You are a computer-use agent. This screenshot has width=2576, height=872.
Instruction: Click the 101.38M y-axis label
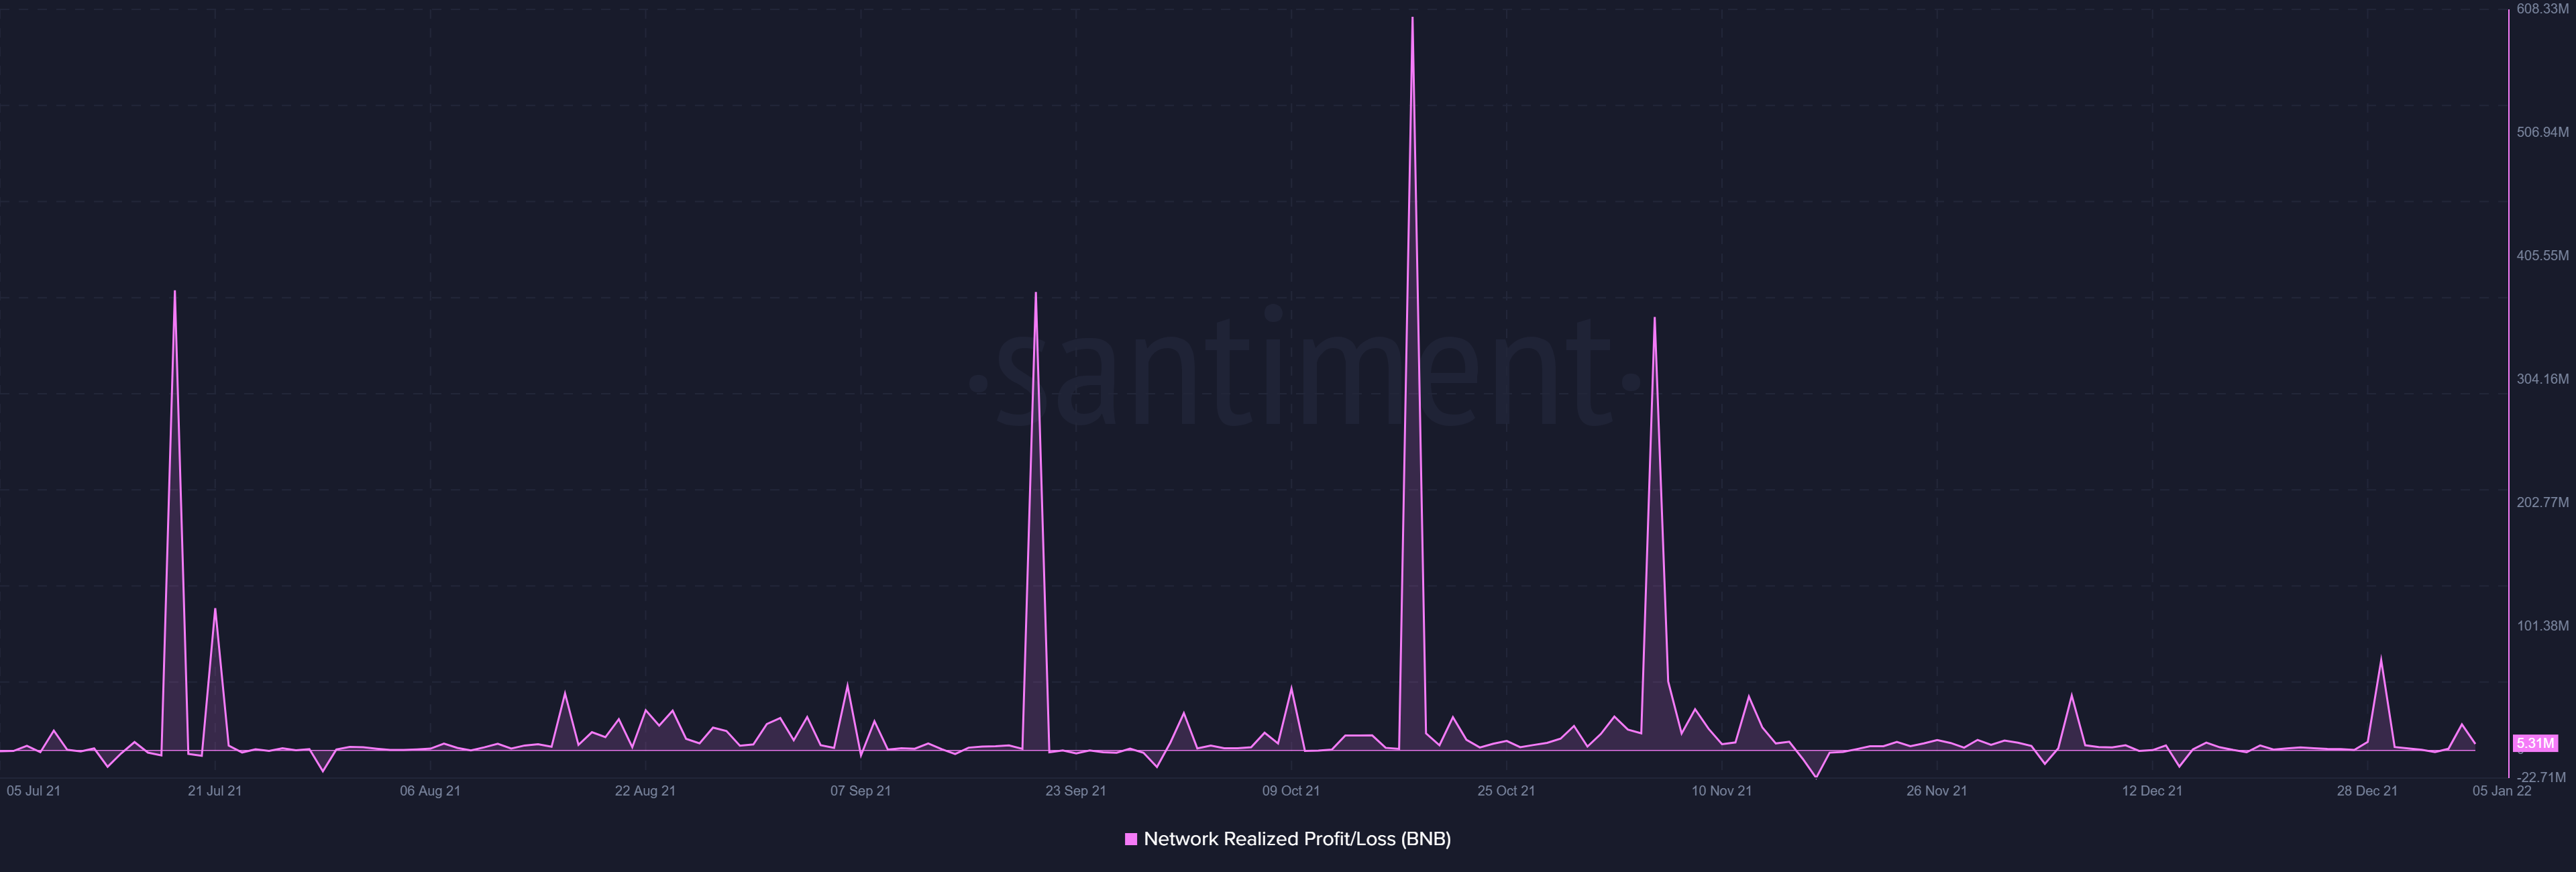(2542, 626)
